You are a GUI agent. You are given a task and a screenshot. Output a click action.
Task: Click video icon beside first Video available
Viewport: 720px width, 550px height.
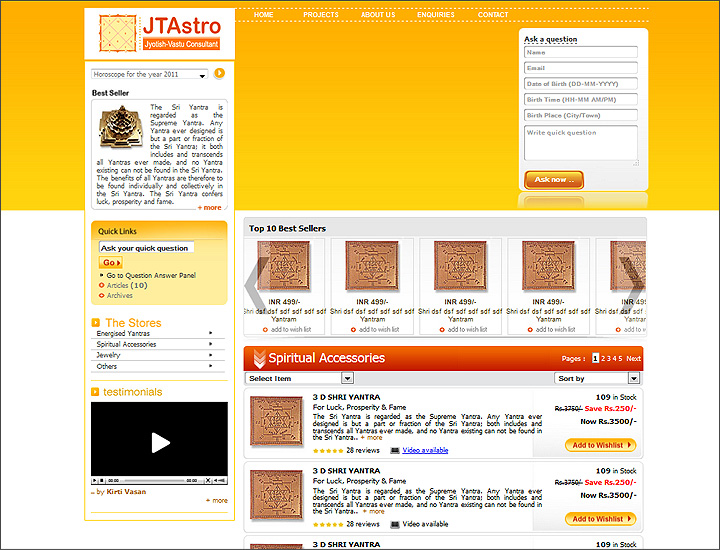point(394,450)
